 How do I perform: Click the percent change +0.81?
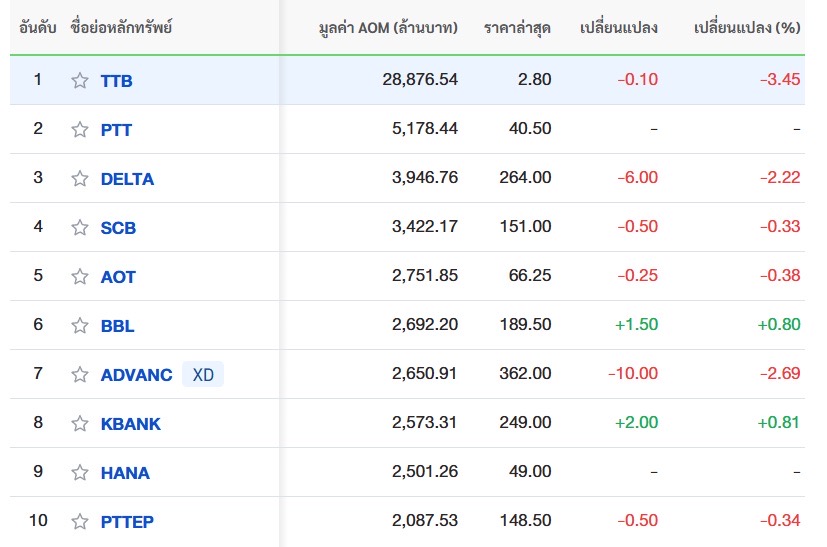(x=778, y=423)
